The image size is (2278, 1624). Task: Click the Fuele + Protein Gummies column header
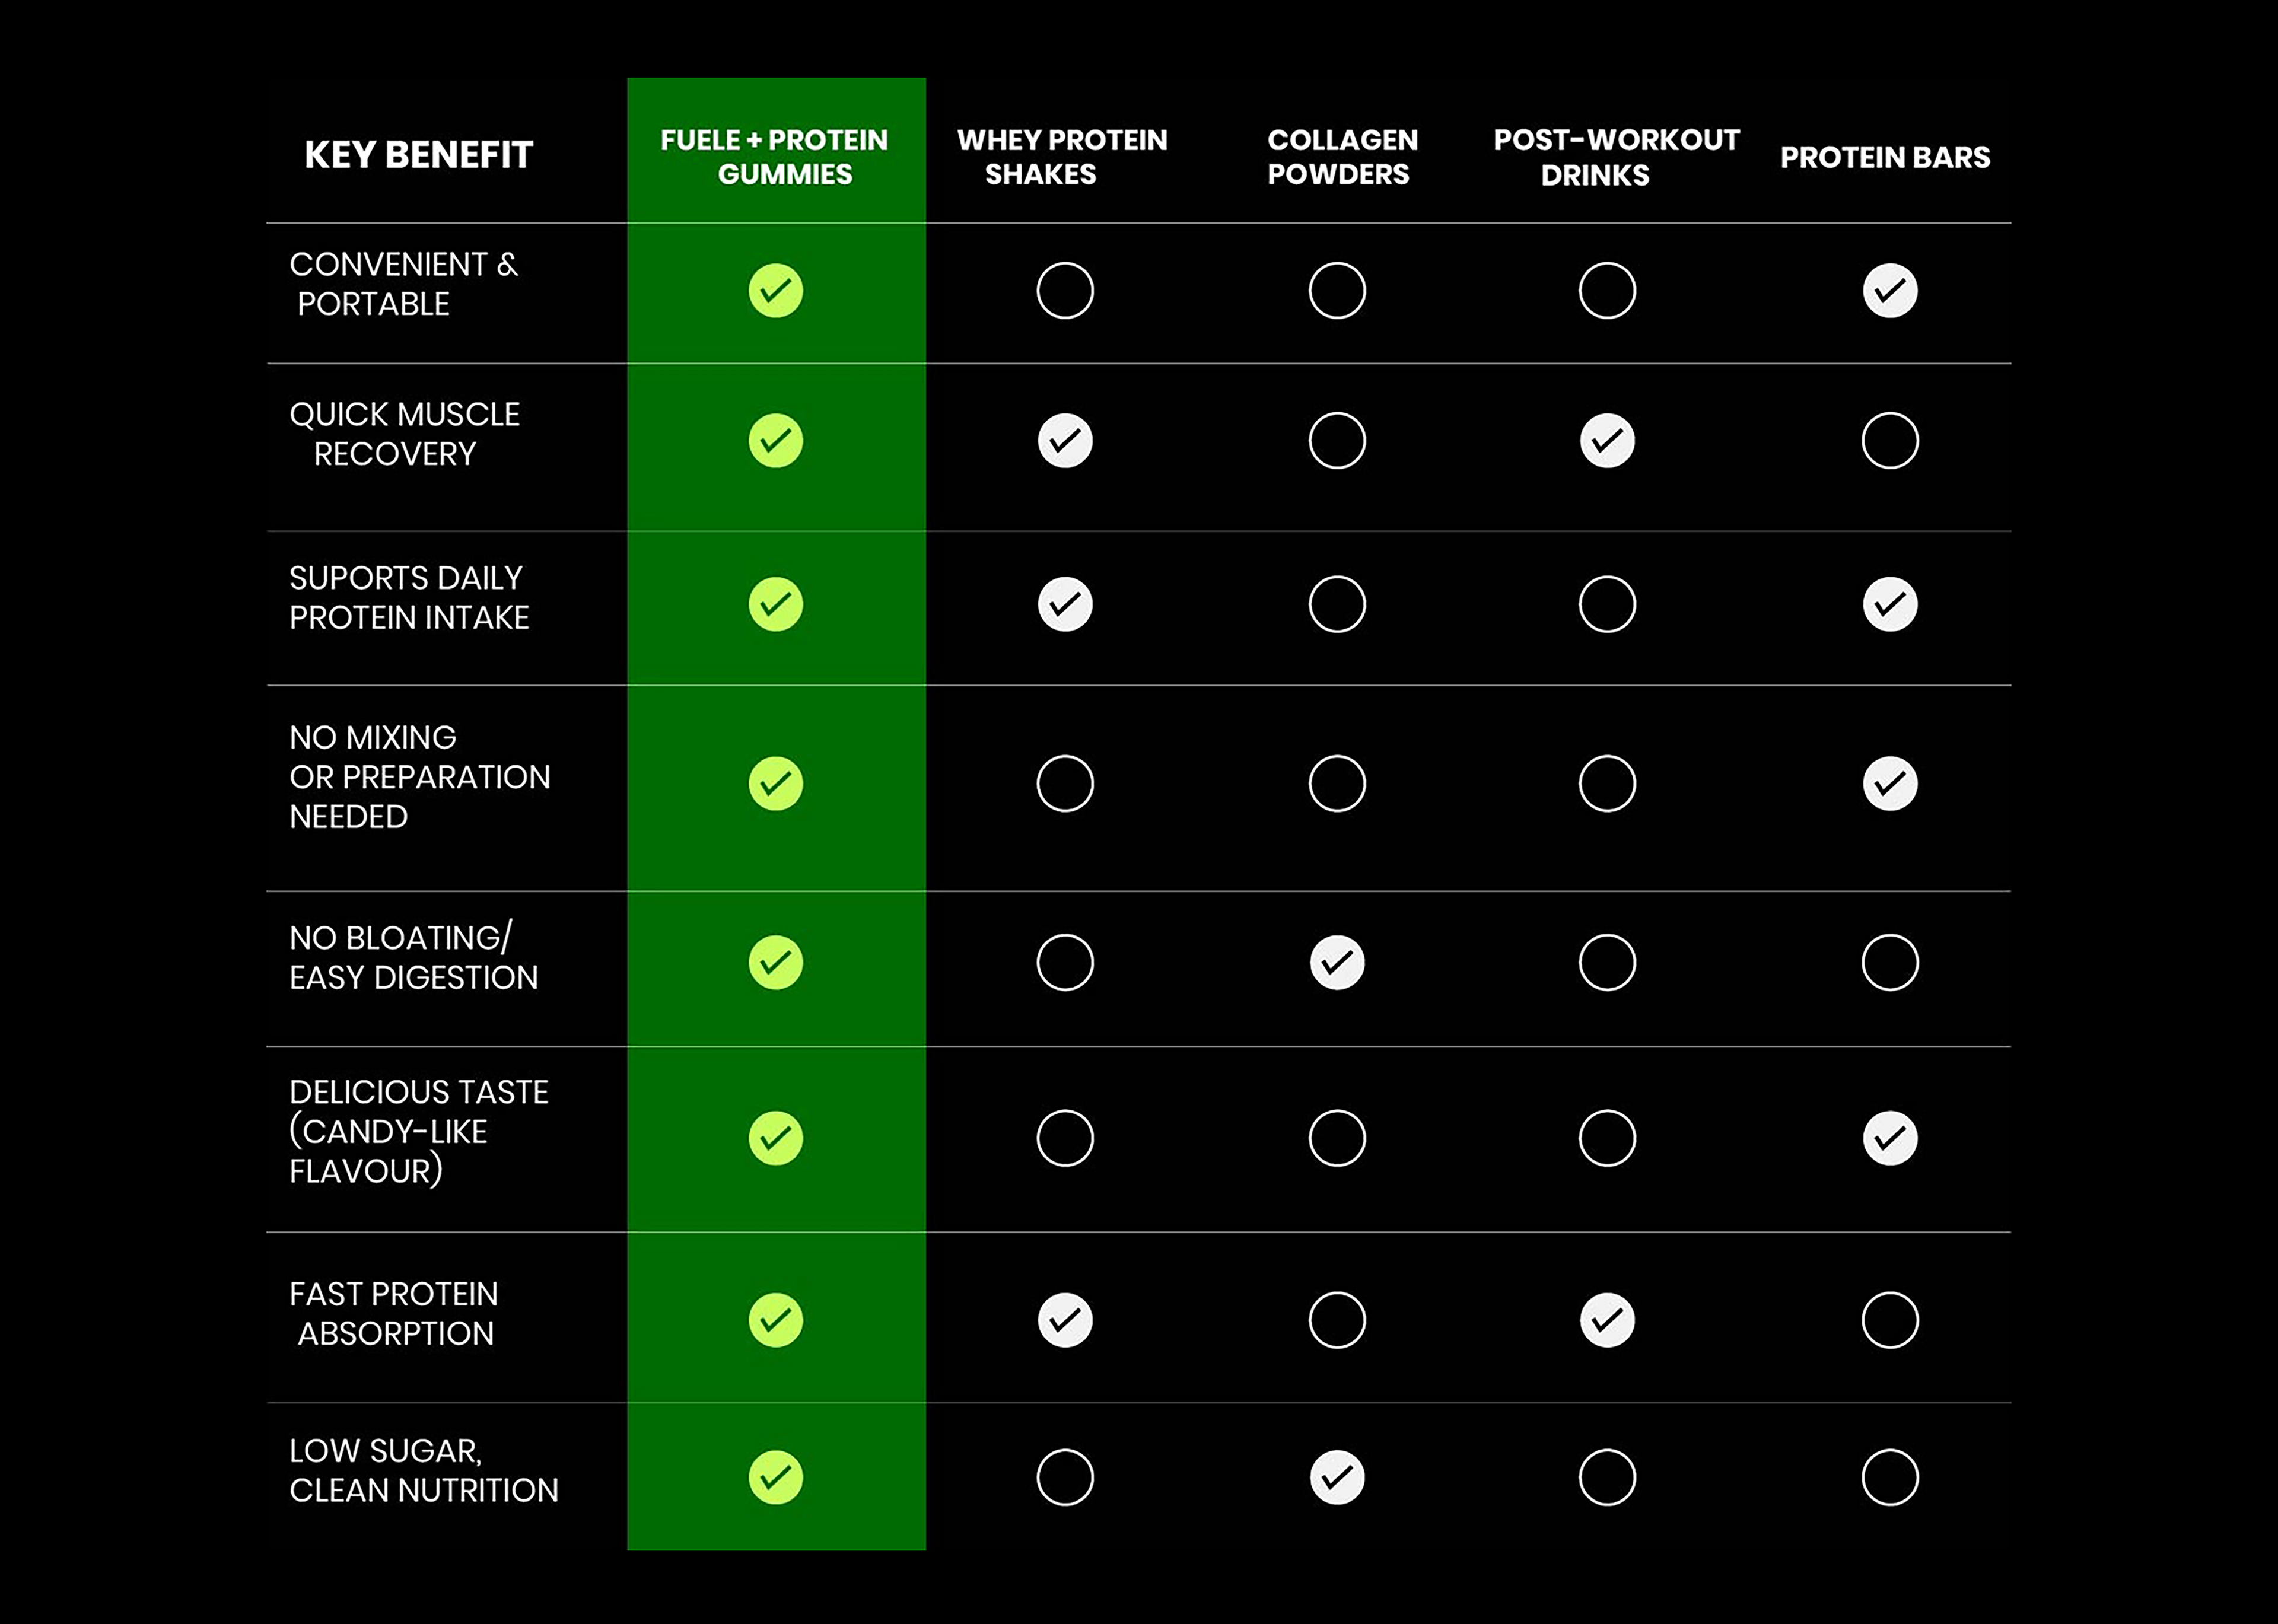pyautogui.click(x=775, y=157)
